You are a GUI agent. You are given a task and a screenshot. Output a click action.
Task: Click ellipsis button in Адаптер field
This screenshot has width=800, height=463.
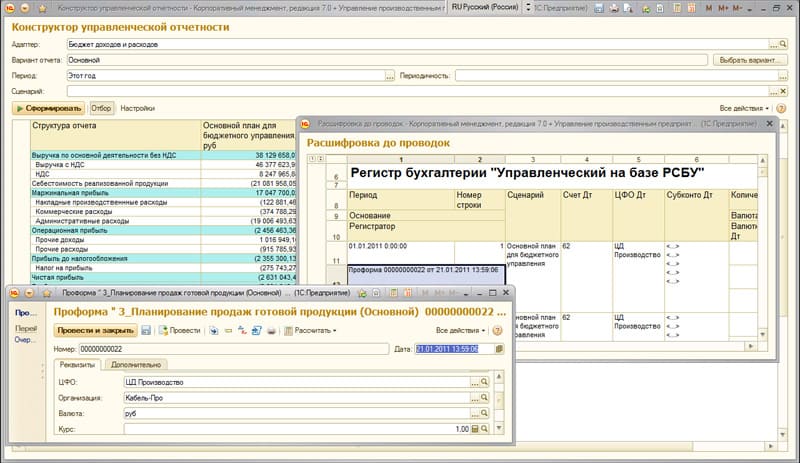(x=774, y=44)
